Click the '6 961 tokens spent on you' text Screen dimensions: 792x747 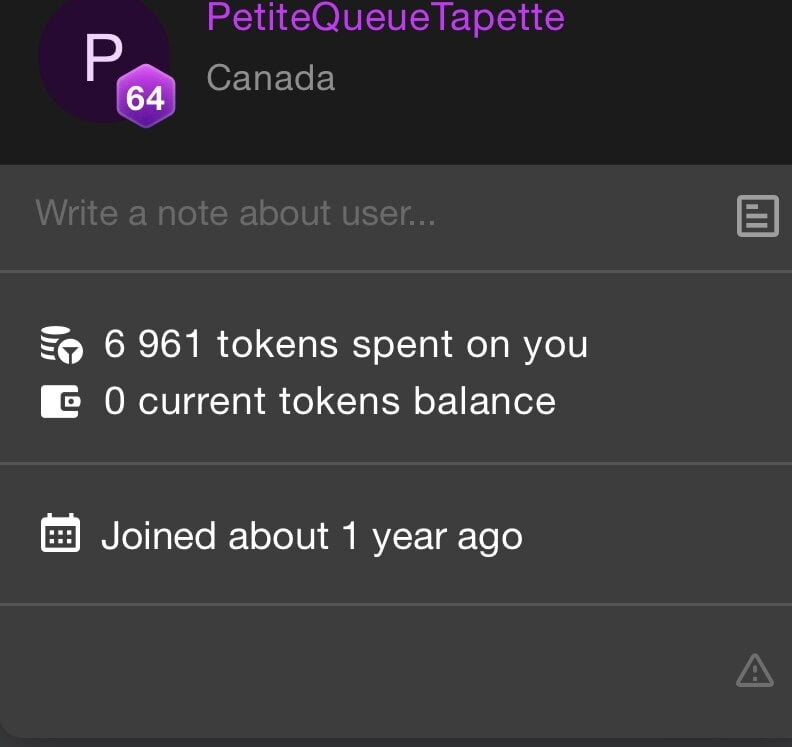[x=346, y=344]
